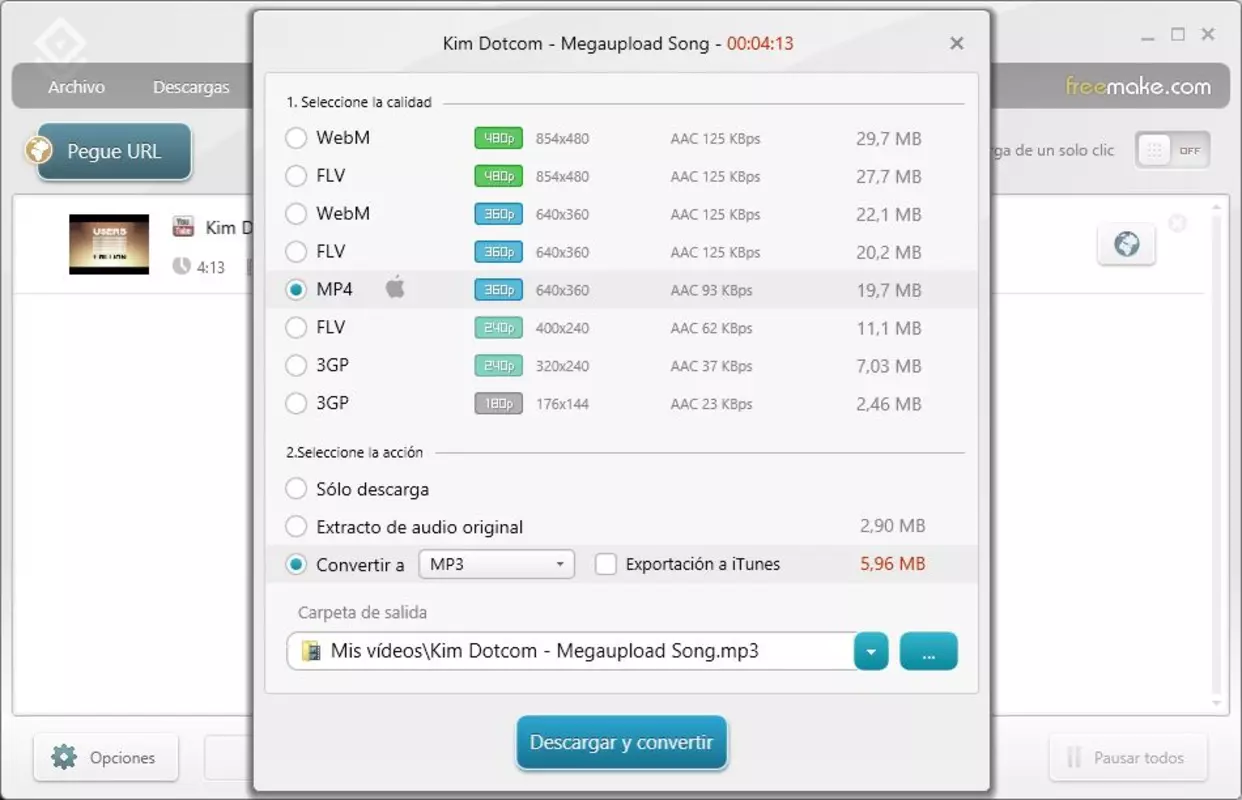This screenshot has height=800, width=1242.
Task: Open the video page with the globe button
Action: pyautogui.click(x=1126, y=244)
